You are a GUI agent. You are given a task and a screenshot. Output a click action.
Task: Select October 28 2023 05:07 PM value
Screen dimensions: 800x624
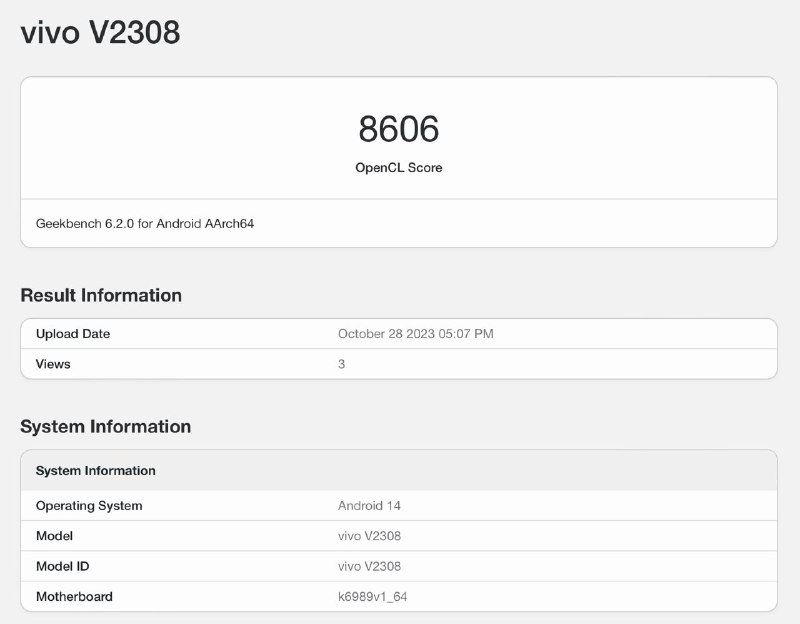415,334
